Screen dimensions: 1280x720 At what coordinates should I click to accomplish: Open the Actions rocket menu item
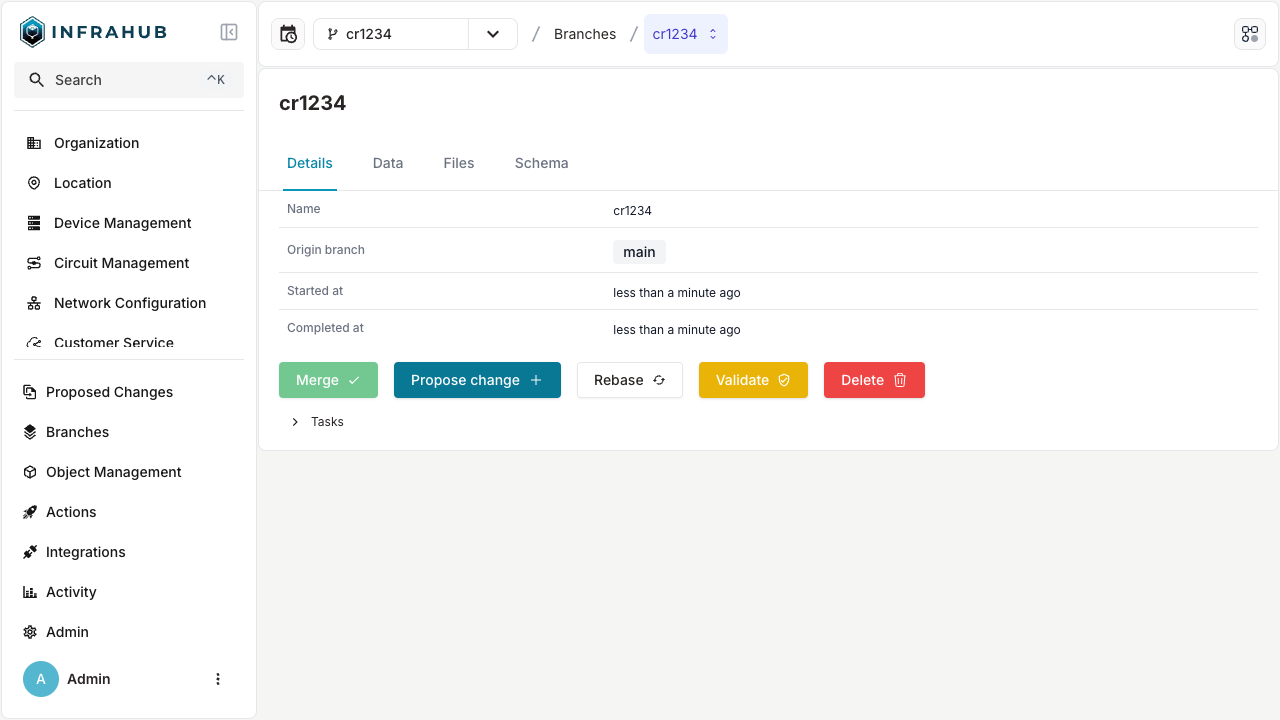tap(71, 512)
